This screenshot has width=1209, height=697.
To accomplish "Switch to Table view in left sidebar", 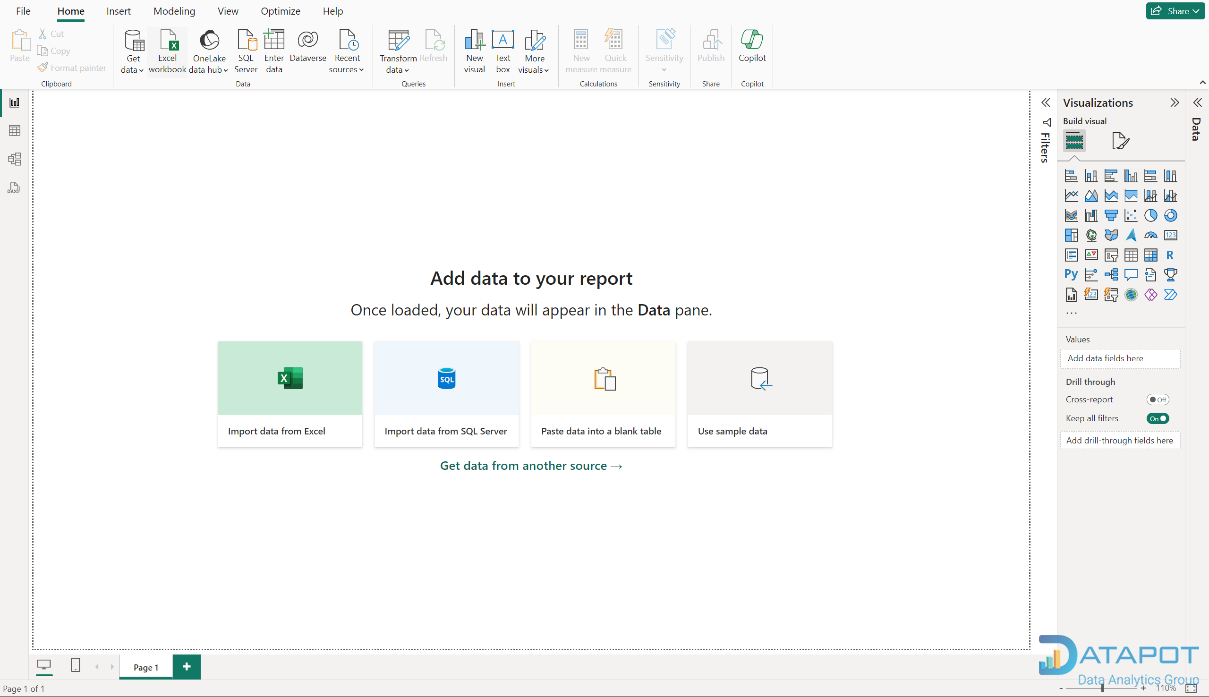I will (14, 131).
